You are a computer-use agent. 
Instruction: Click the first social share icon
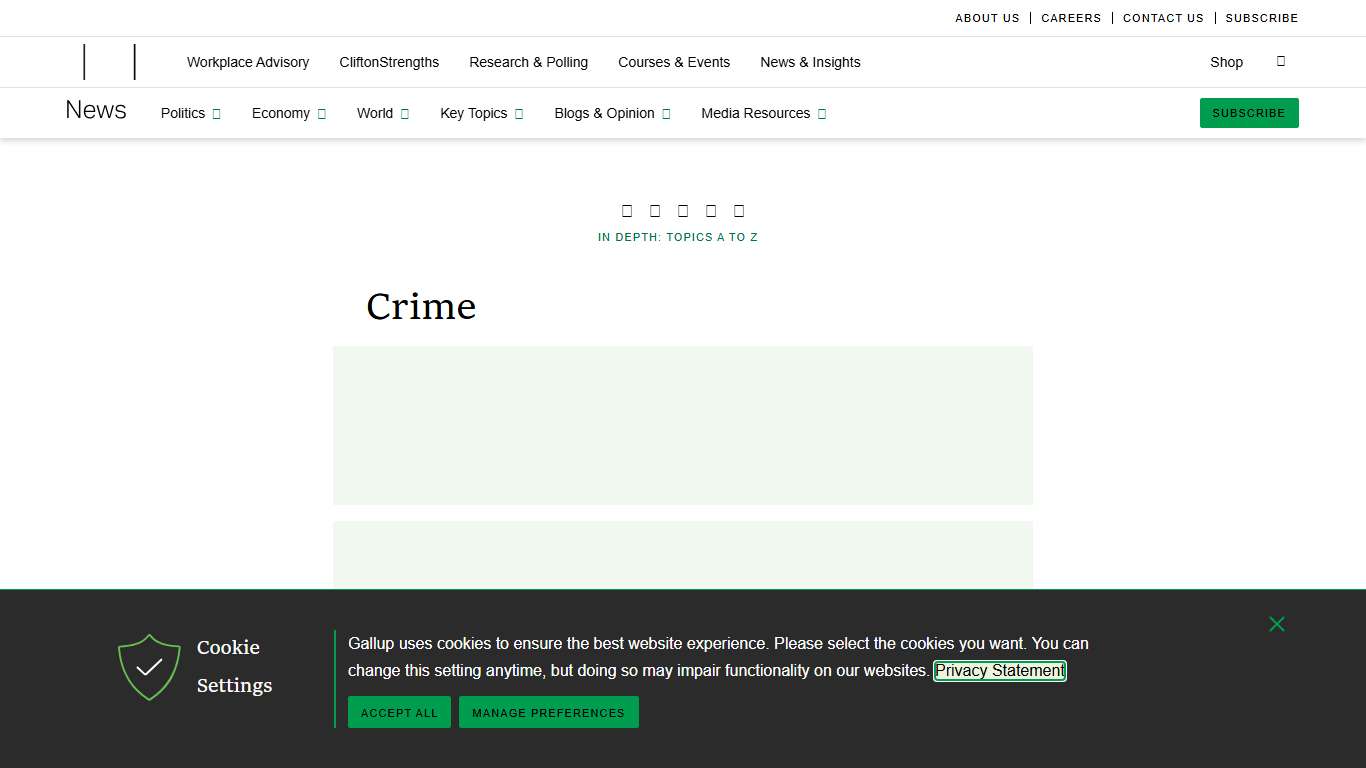627,210
